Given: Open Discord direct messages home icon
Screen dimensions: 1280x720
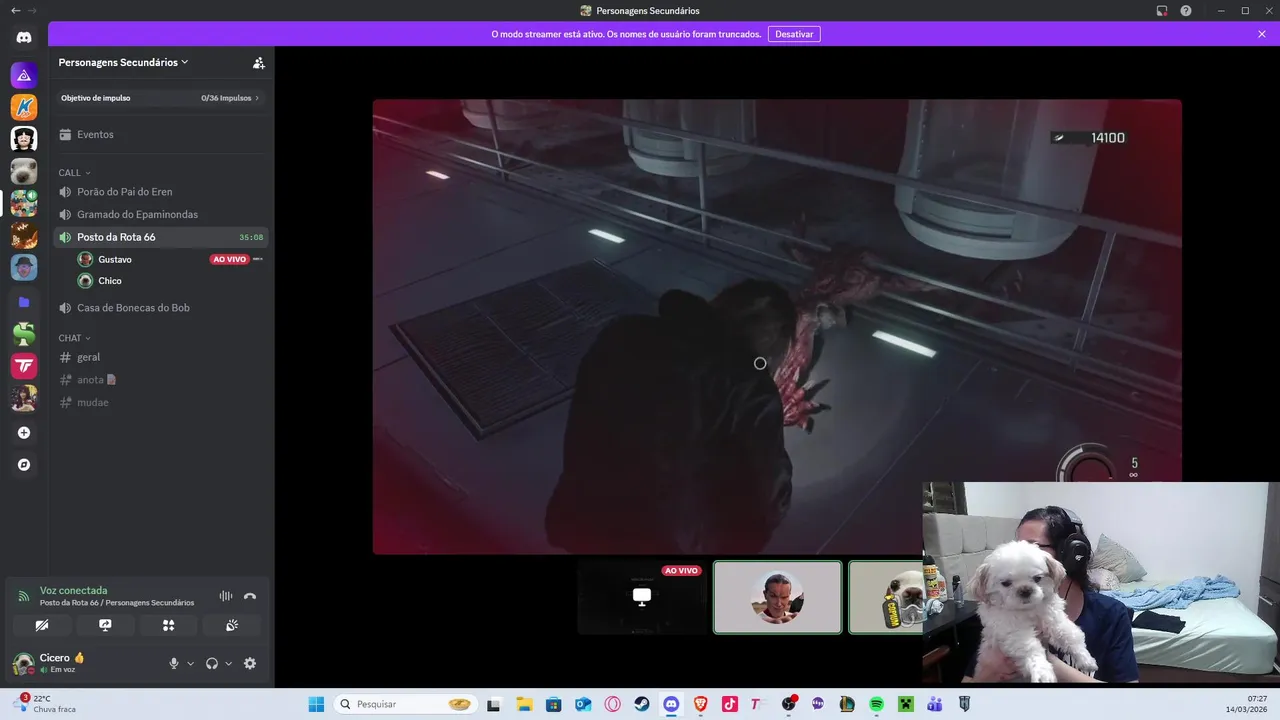Looking at the screenshot, I should click(24, 38).
